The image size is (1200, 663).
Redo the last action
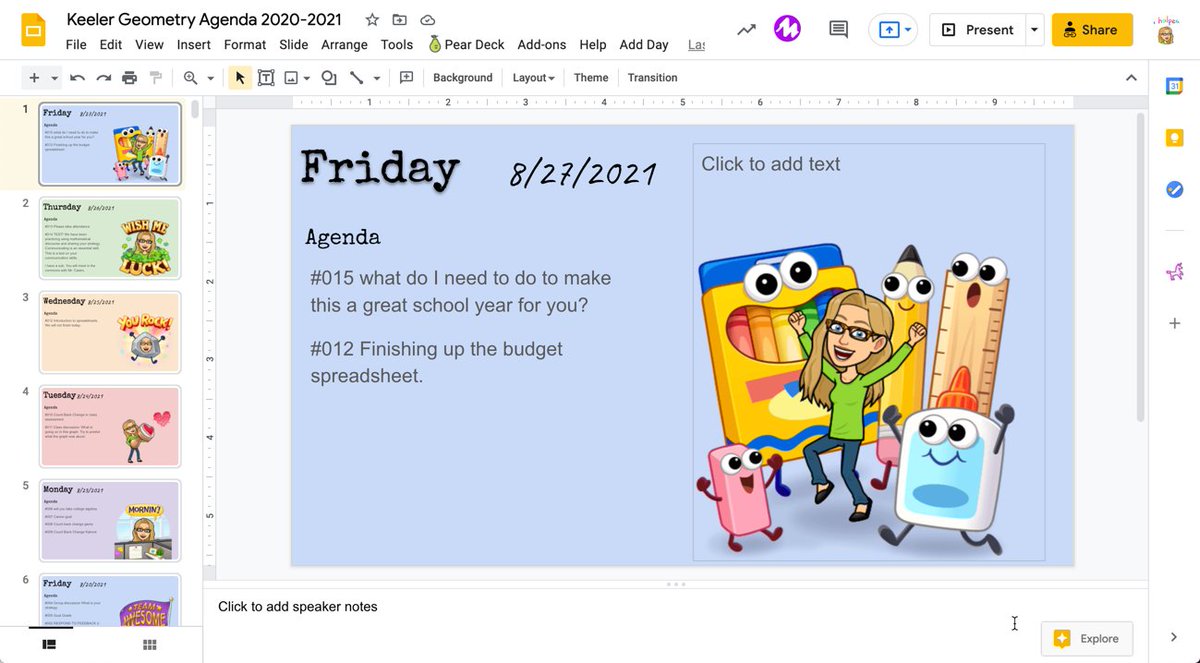[x=103, y=78]
